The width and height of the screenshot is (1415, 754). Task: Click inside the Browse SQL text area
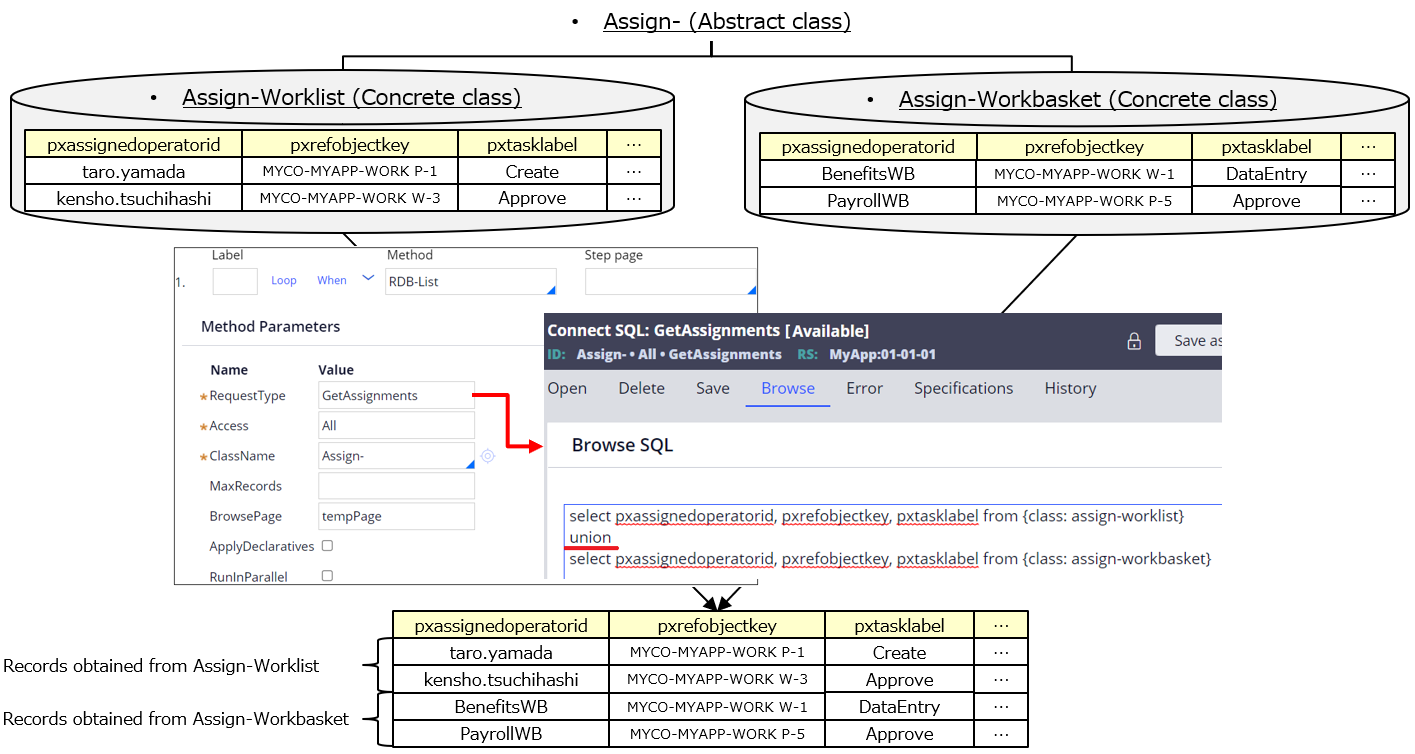pos(892,540)
